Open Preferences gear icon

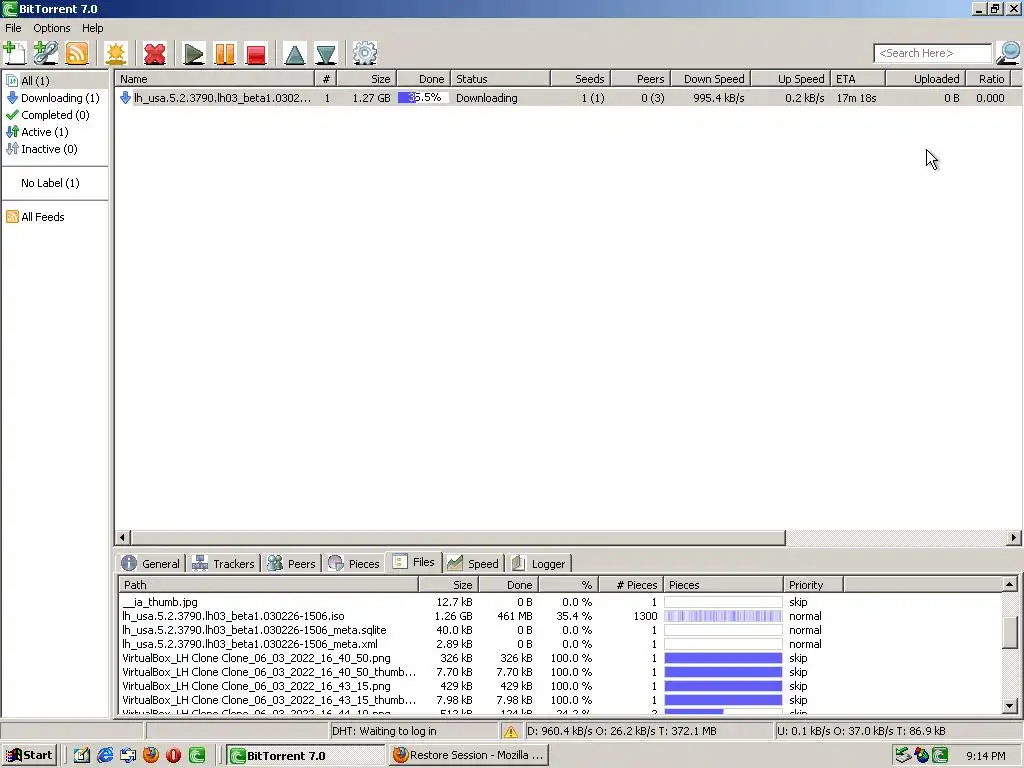364,53
